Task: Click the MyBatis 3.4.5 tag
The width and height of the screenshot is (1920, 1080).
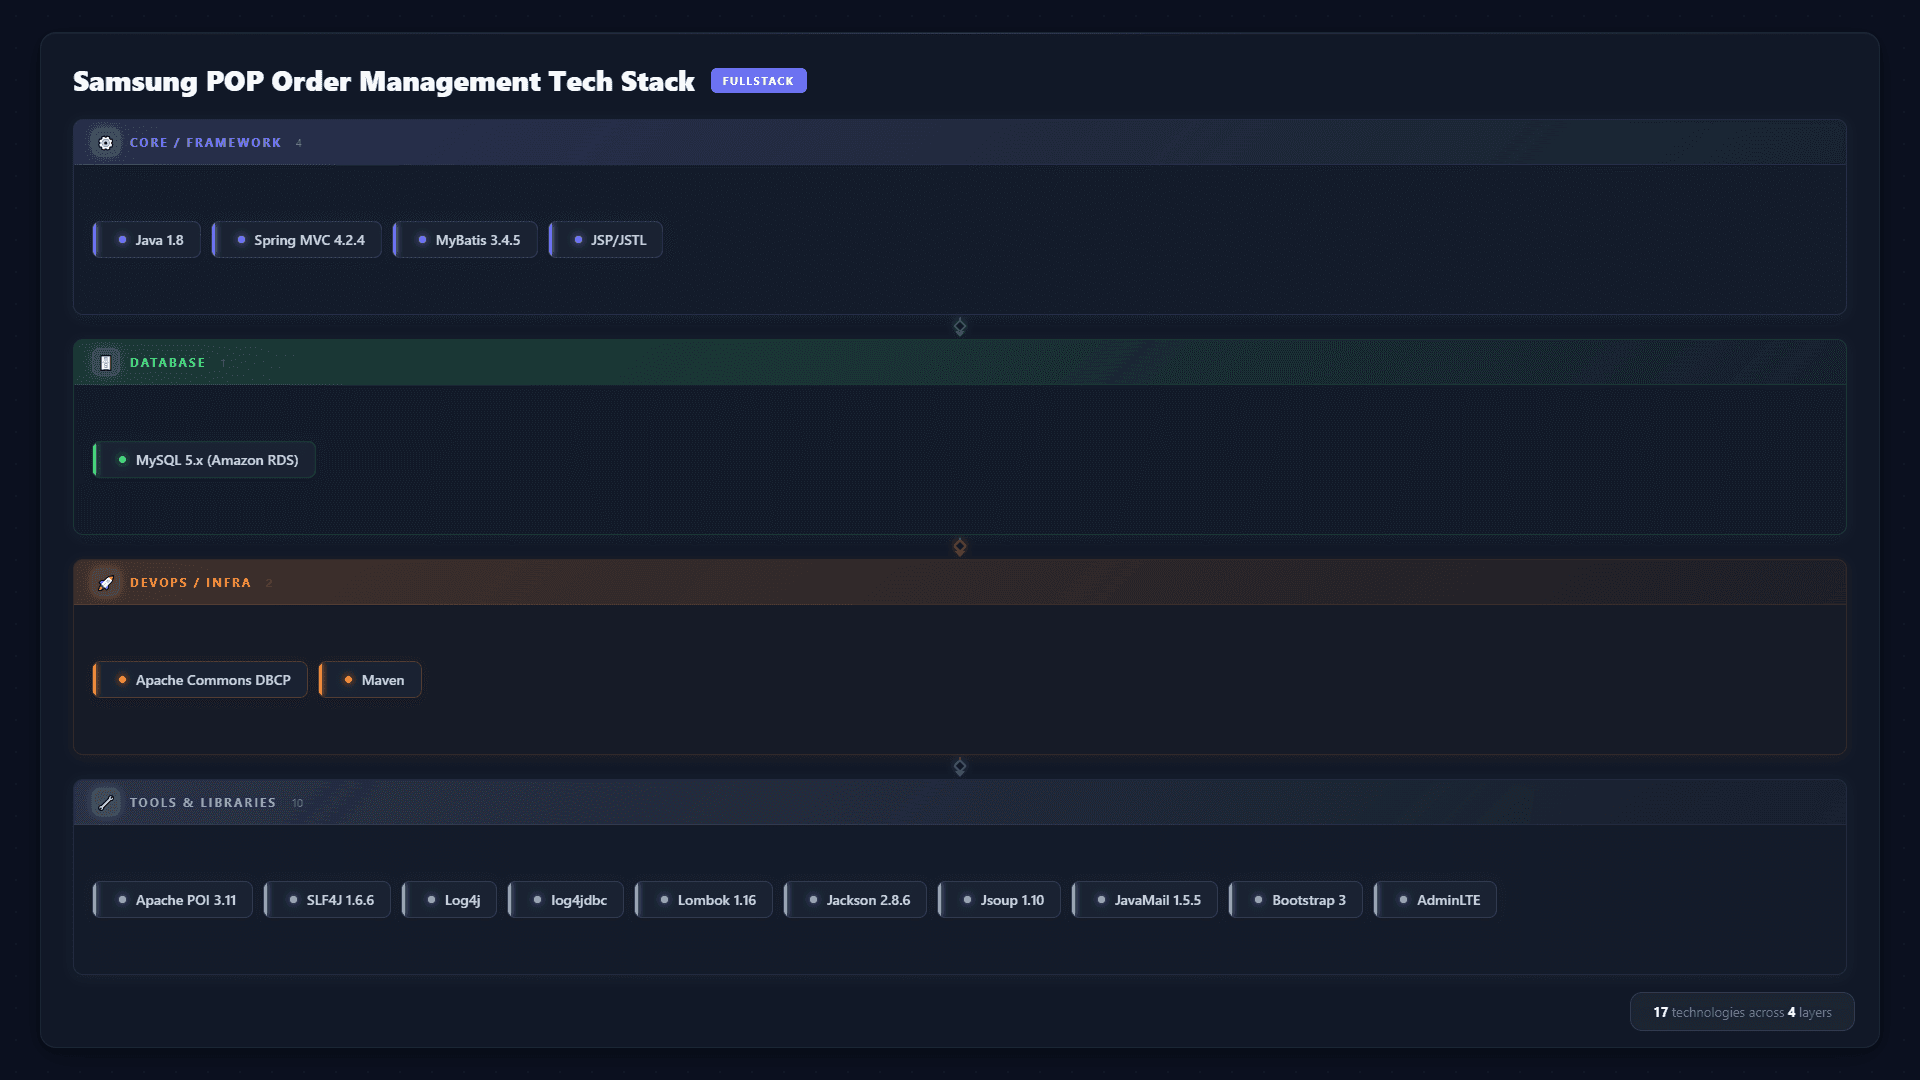Action: point(465,240)
